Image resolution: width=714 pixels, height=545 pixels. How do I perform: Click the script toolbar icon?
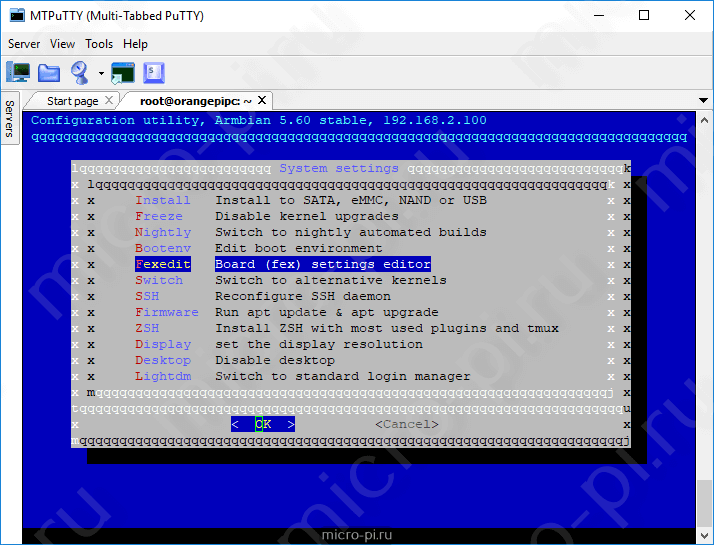(154, 73)
